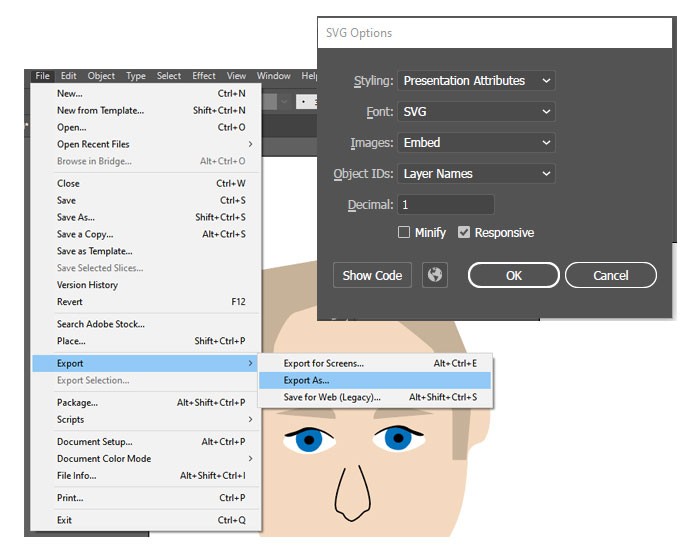Open the Font dropdown set to SVG
This screenshot has height=557, width=689.
pos(476,112)
